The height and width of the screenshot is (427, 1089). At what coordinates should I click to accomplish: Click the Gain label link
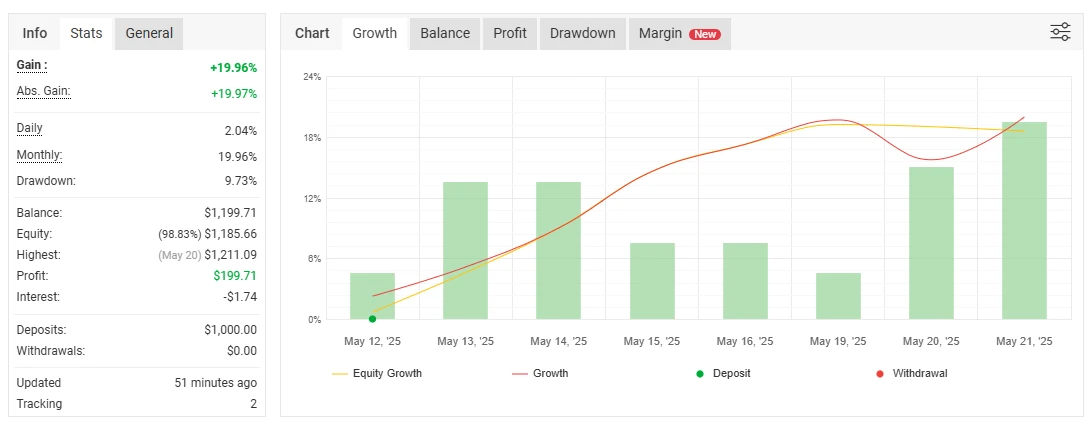(x=32, y=65)
